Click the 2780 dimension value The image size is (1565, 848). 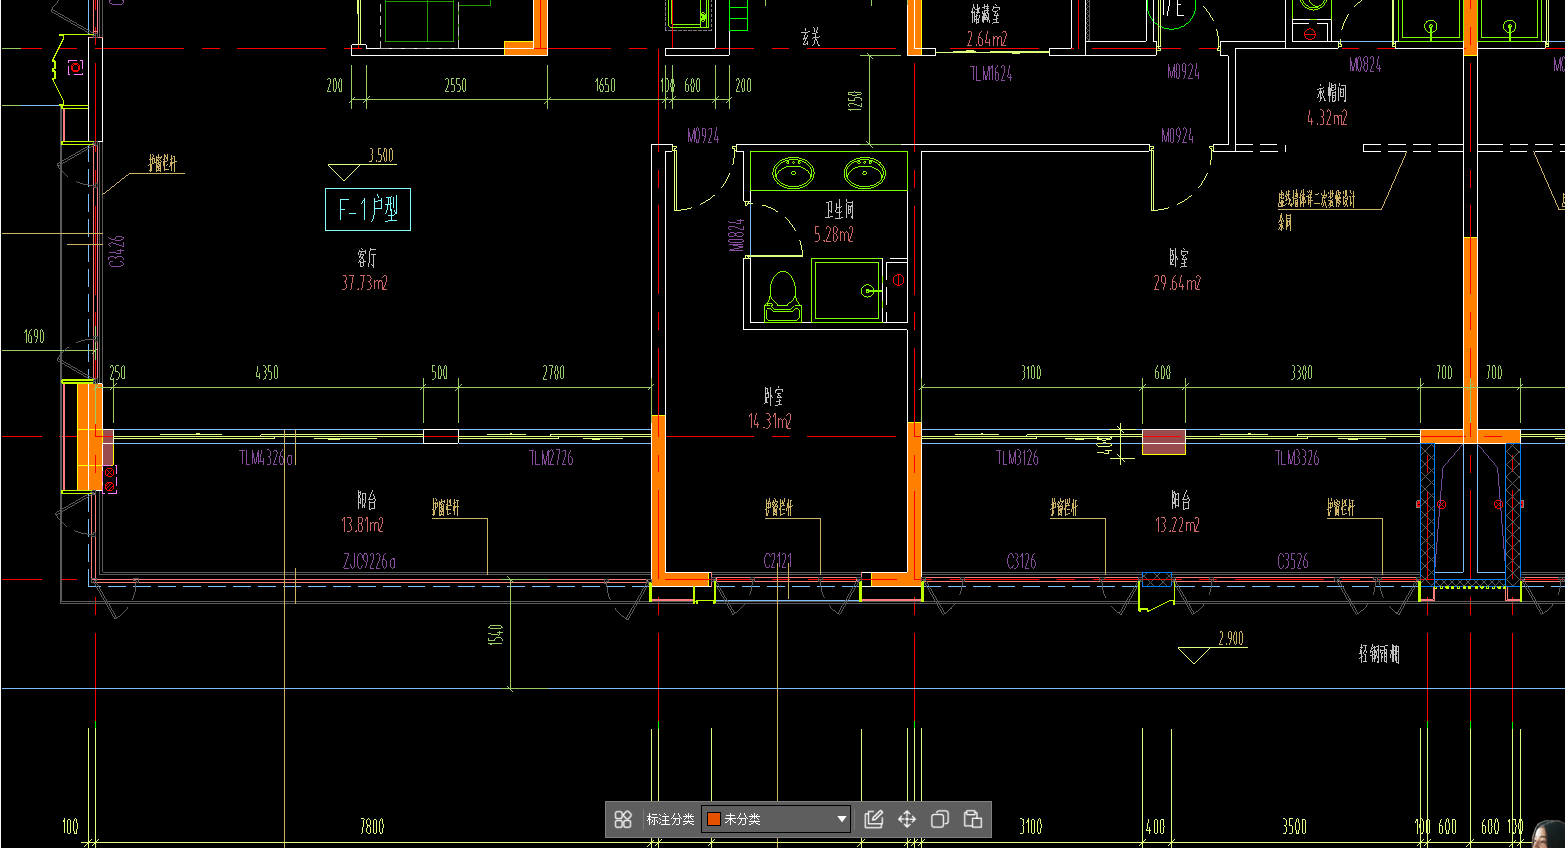[x=553, y=373]
